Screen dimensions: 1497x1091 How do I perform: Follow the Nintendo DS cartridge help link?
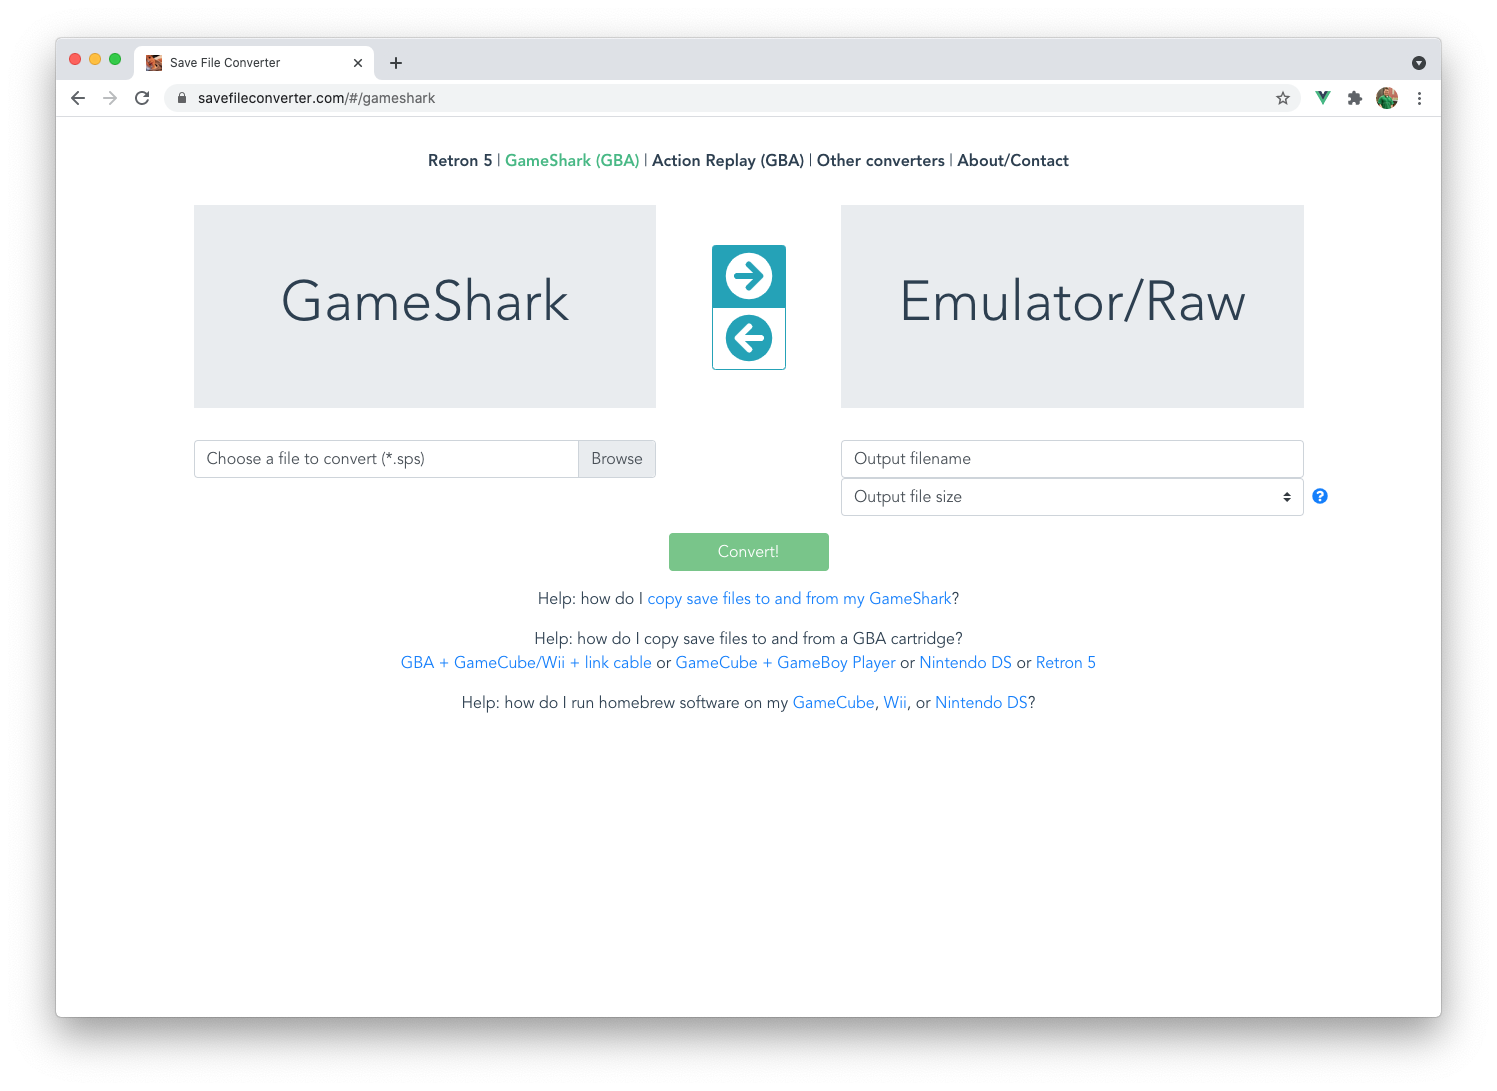pyautogui.click(x=966, y=663)
